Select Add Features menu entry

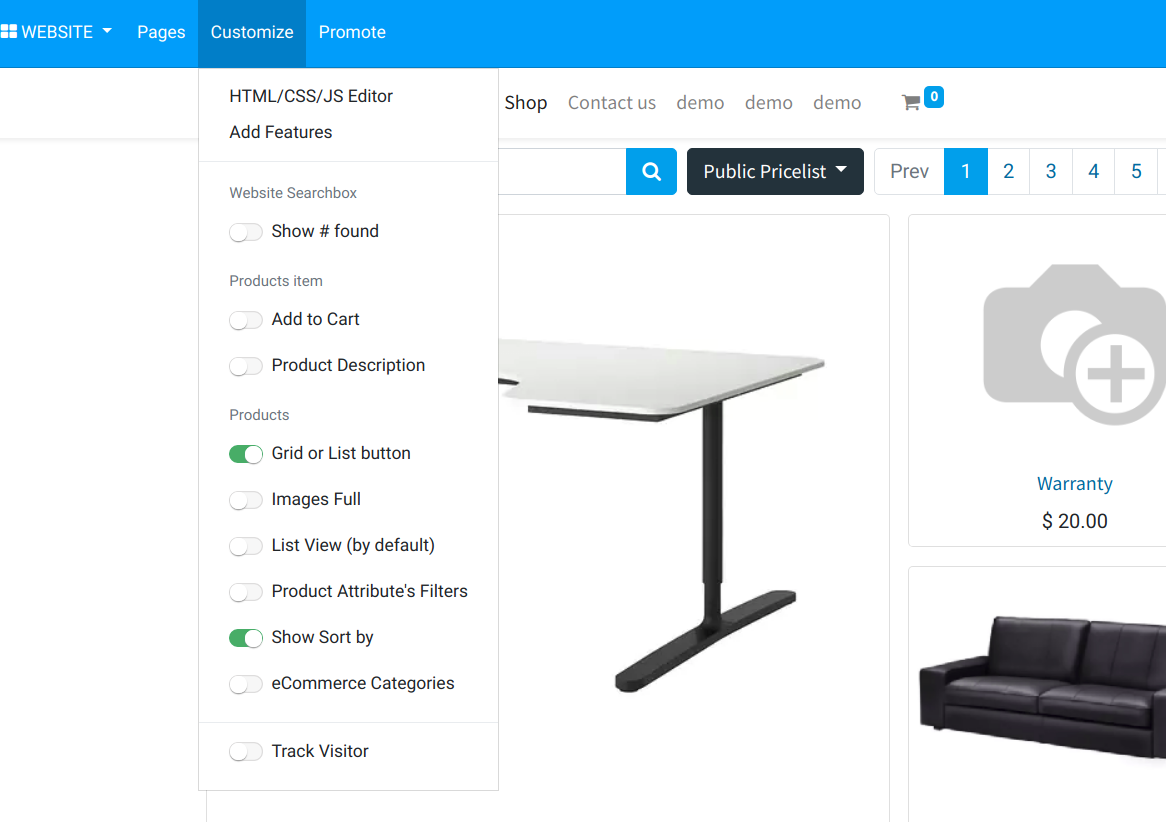click(x=280, y=132)
